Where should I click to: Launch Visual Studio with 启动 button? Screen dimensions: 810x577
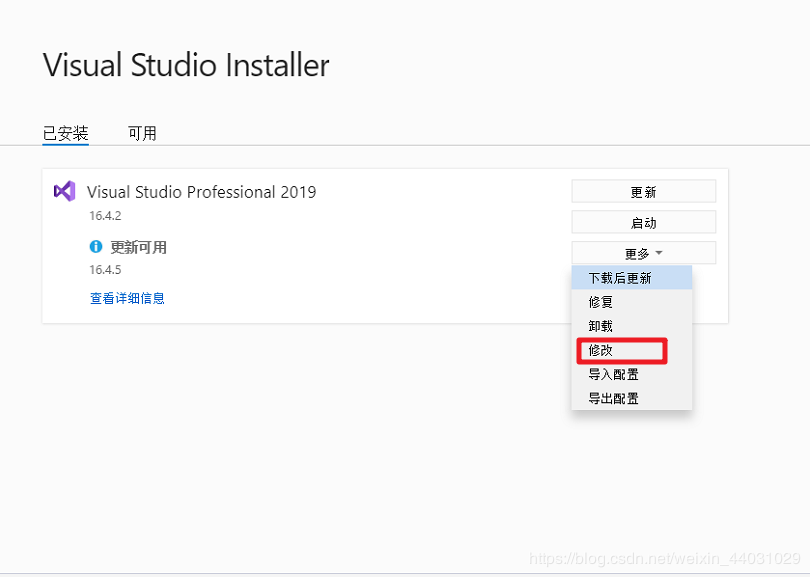643,222
